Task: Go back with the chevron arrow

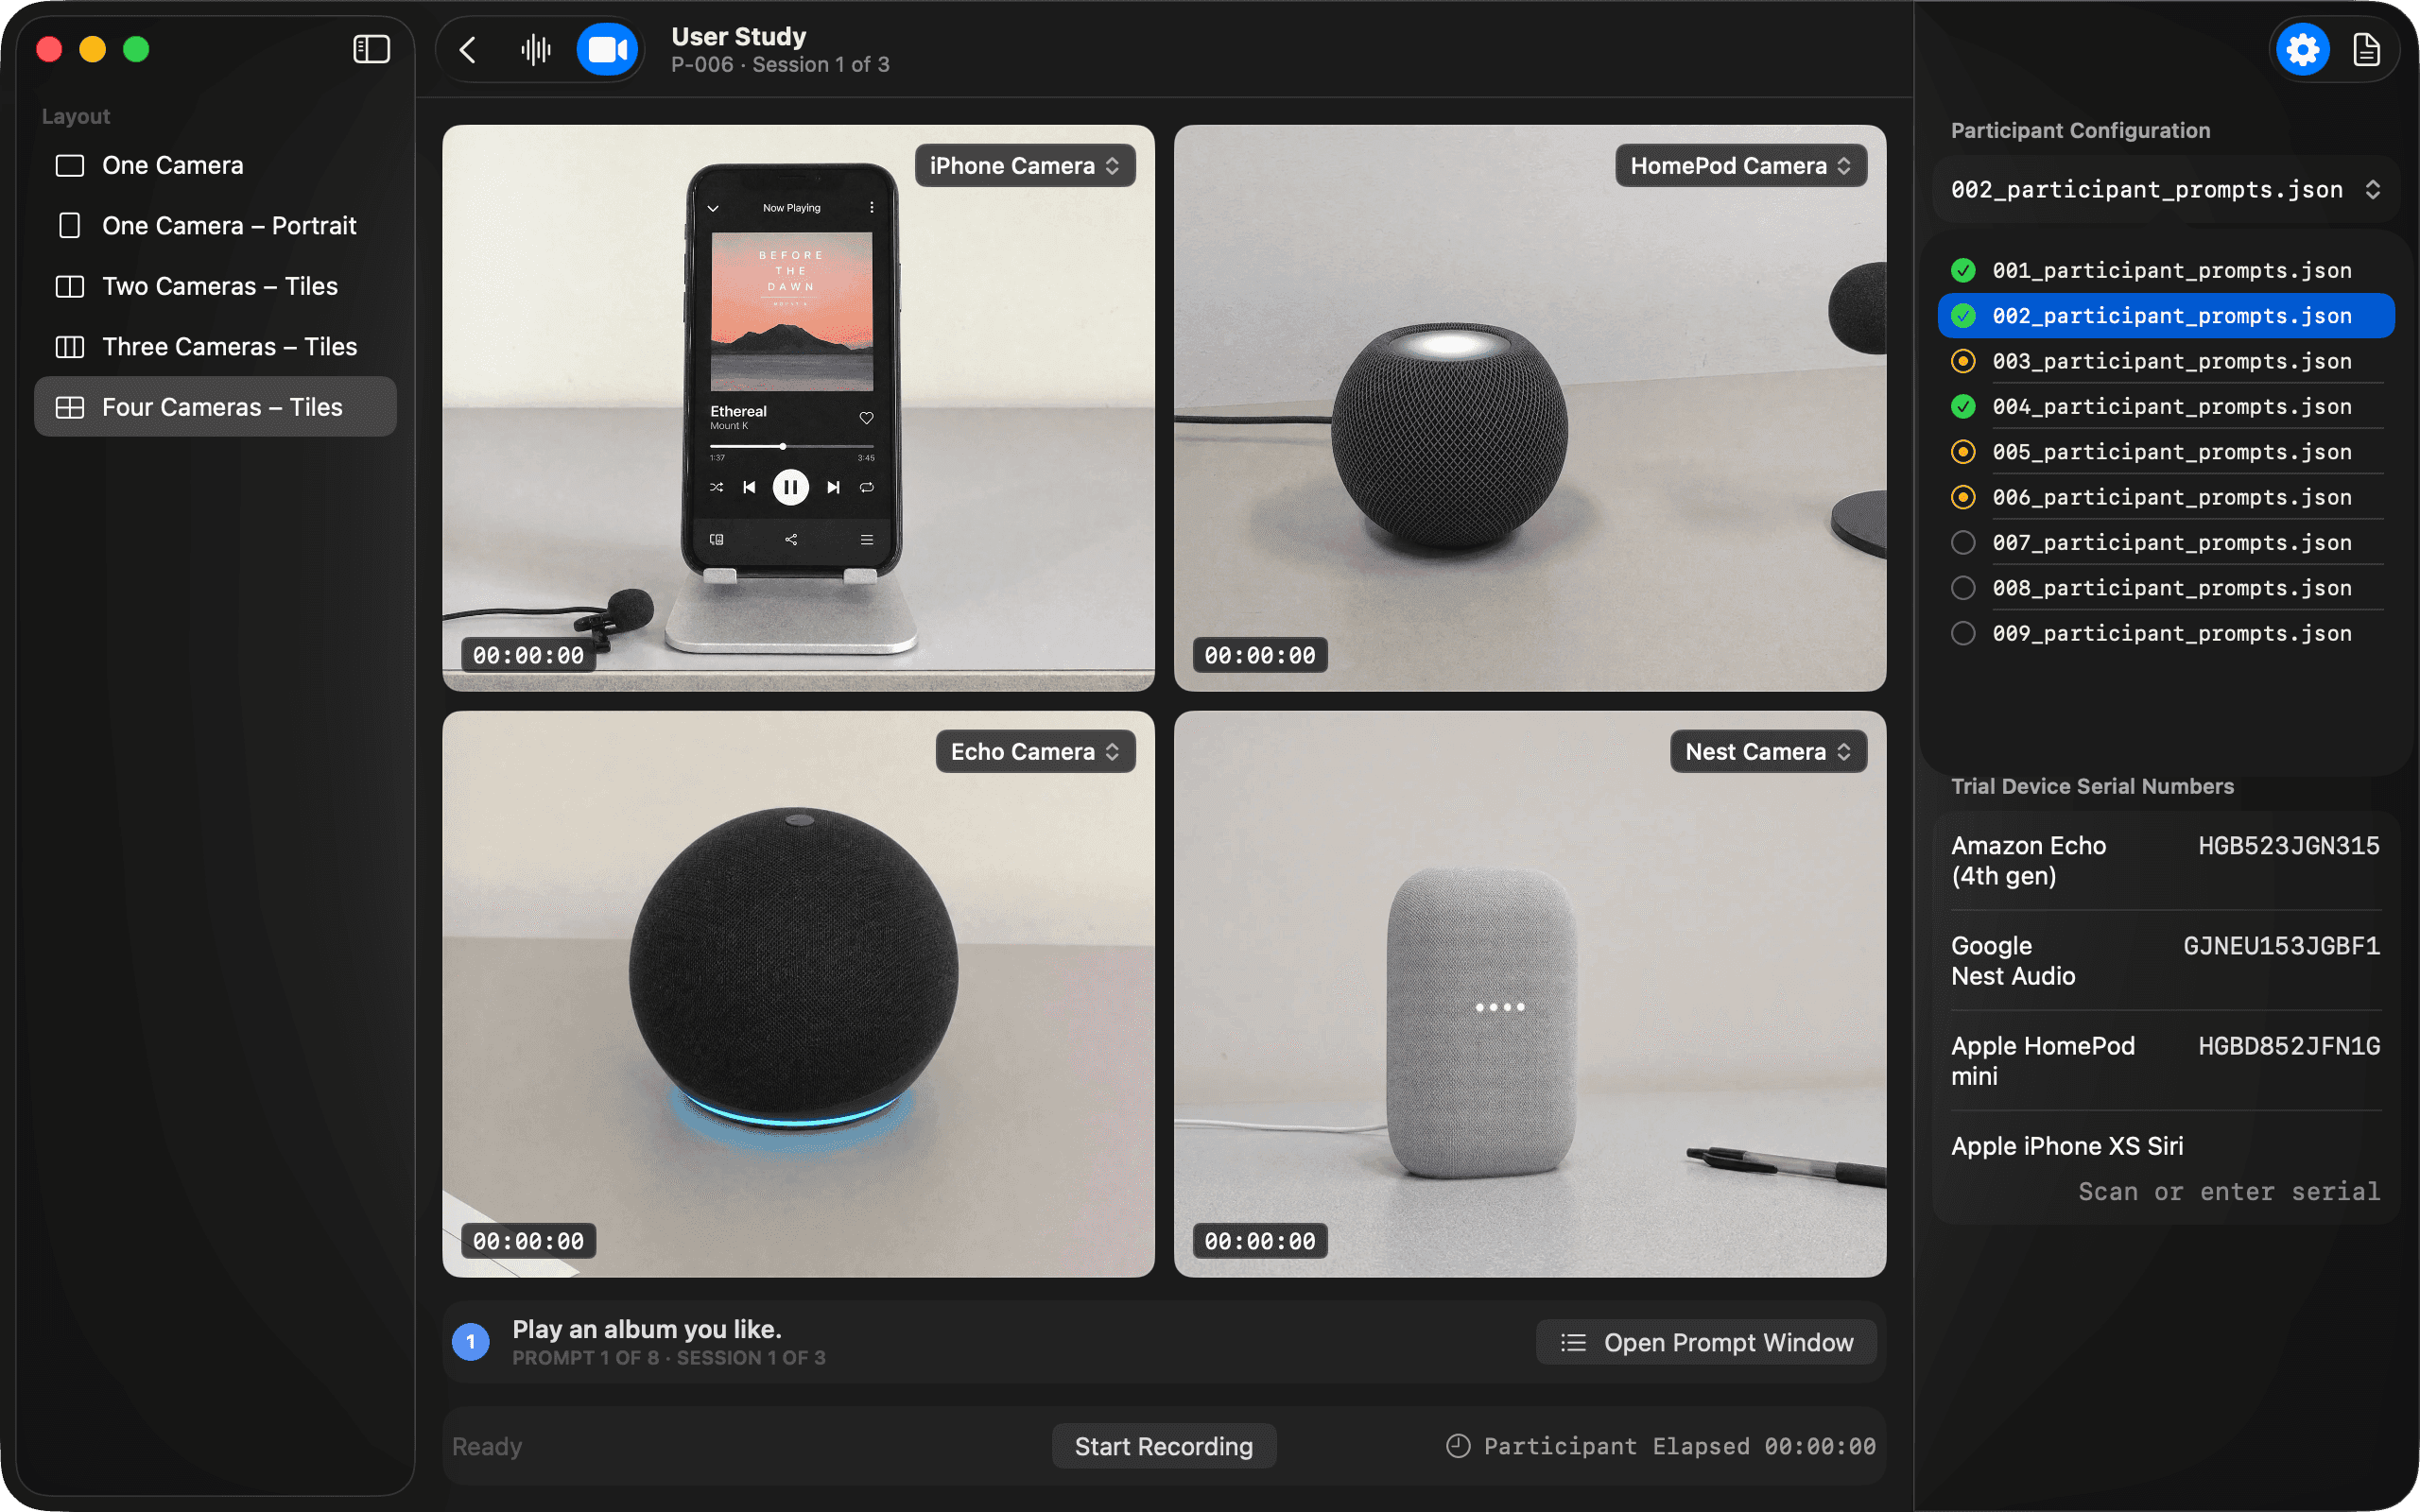Action: [x=467, y=49]
